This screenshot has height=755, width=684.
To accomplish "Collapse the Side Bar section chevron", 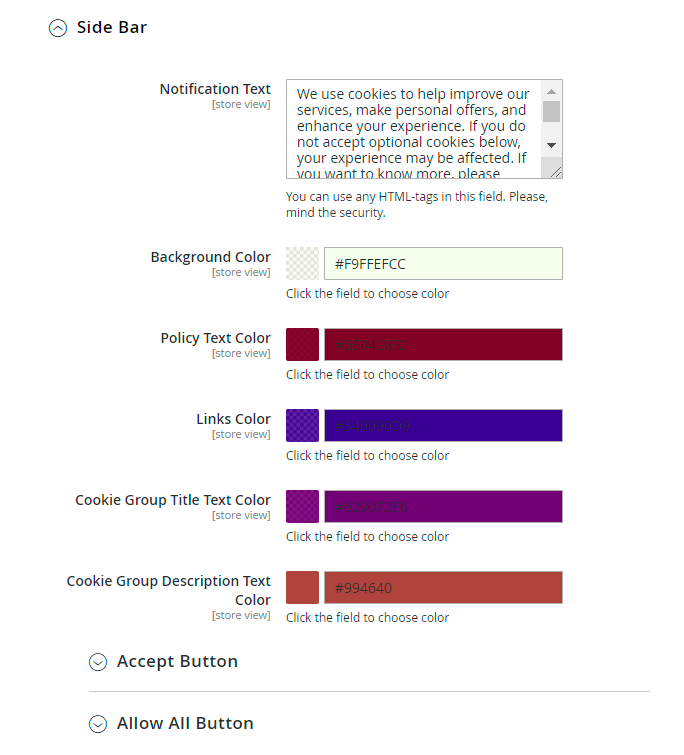I will [x=58, y=28].
